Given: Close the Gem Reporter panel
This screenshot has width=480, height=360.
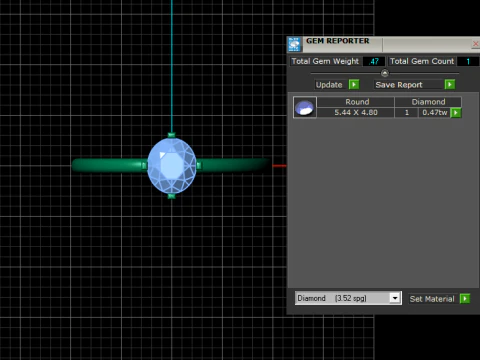Looking at the screenshot, I should [476, 44].
